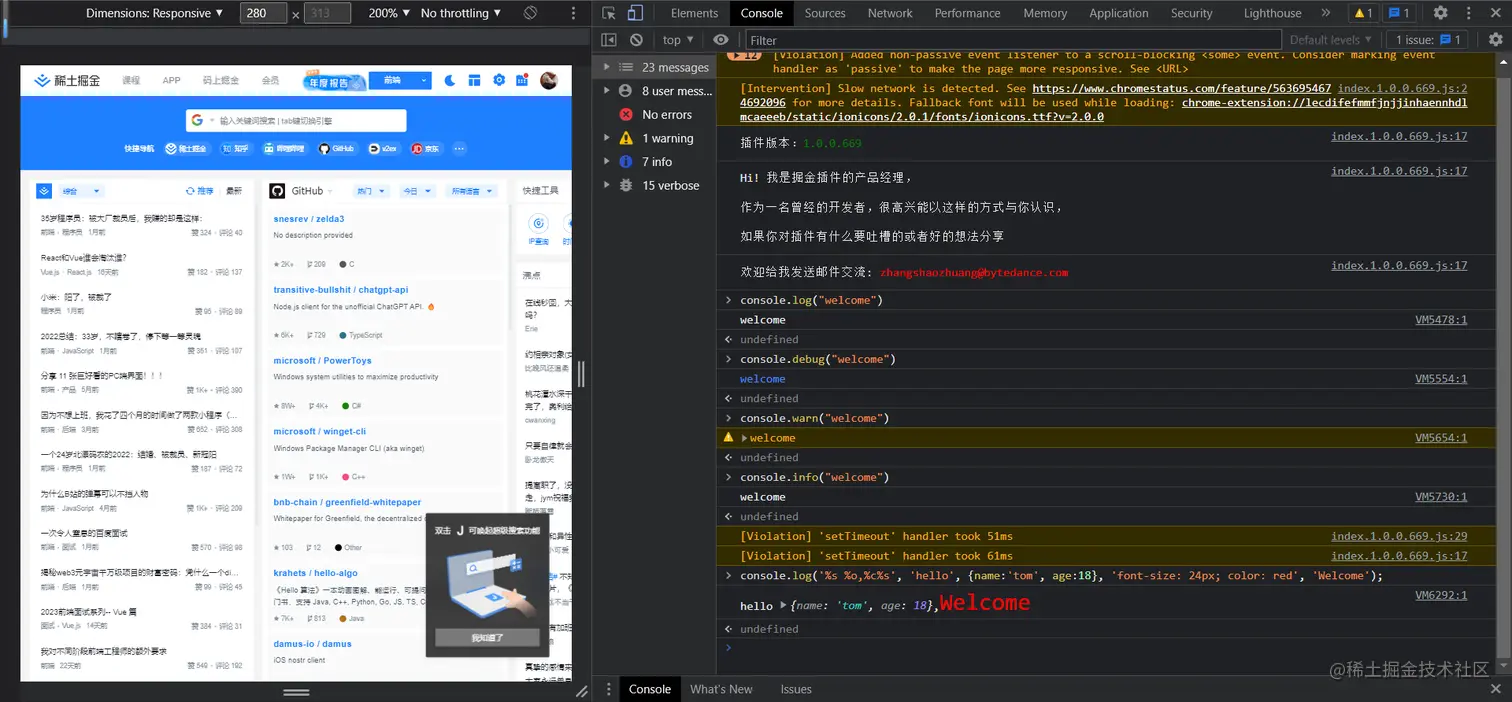
Task: Open the user avatar in the page header
Action: point(548,80)
